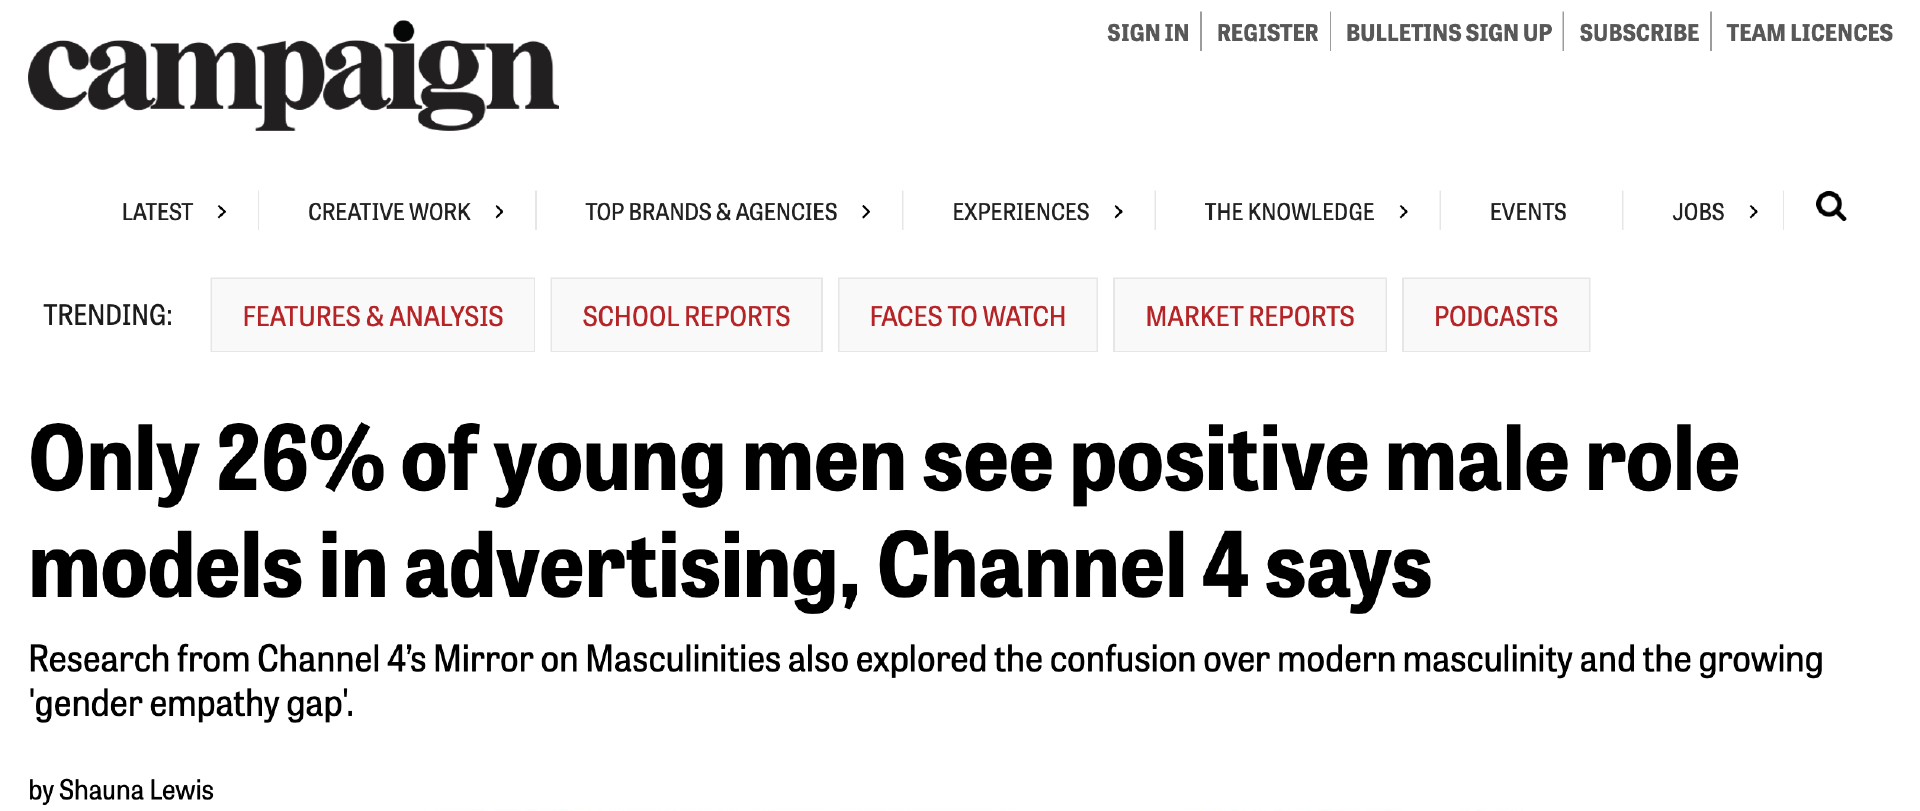Viewport: 1920px width, 811px height.
Task: Click the Sign In link
Action: pos(1147,33)
